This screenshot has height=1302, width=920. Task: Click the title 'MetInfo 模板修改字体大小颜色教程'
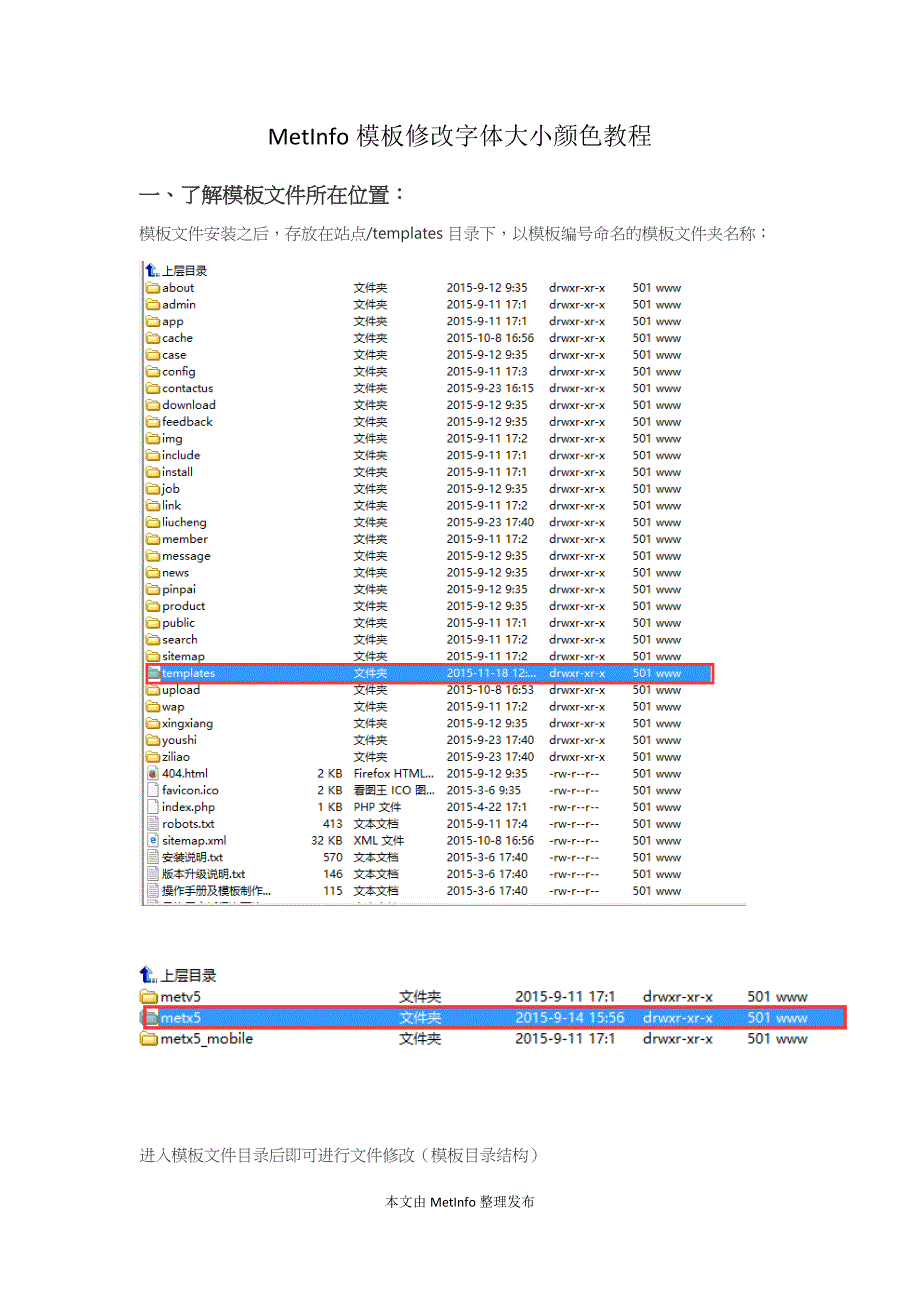[460, 136]
